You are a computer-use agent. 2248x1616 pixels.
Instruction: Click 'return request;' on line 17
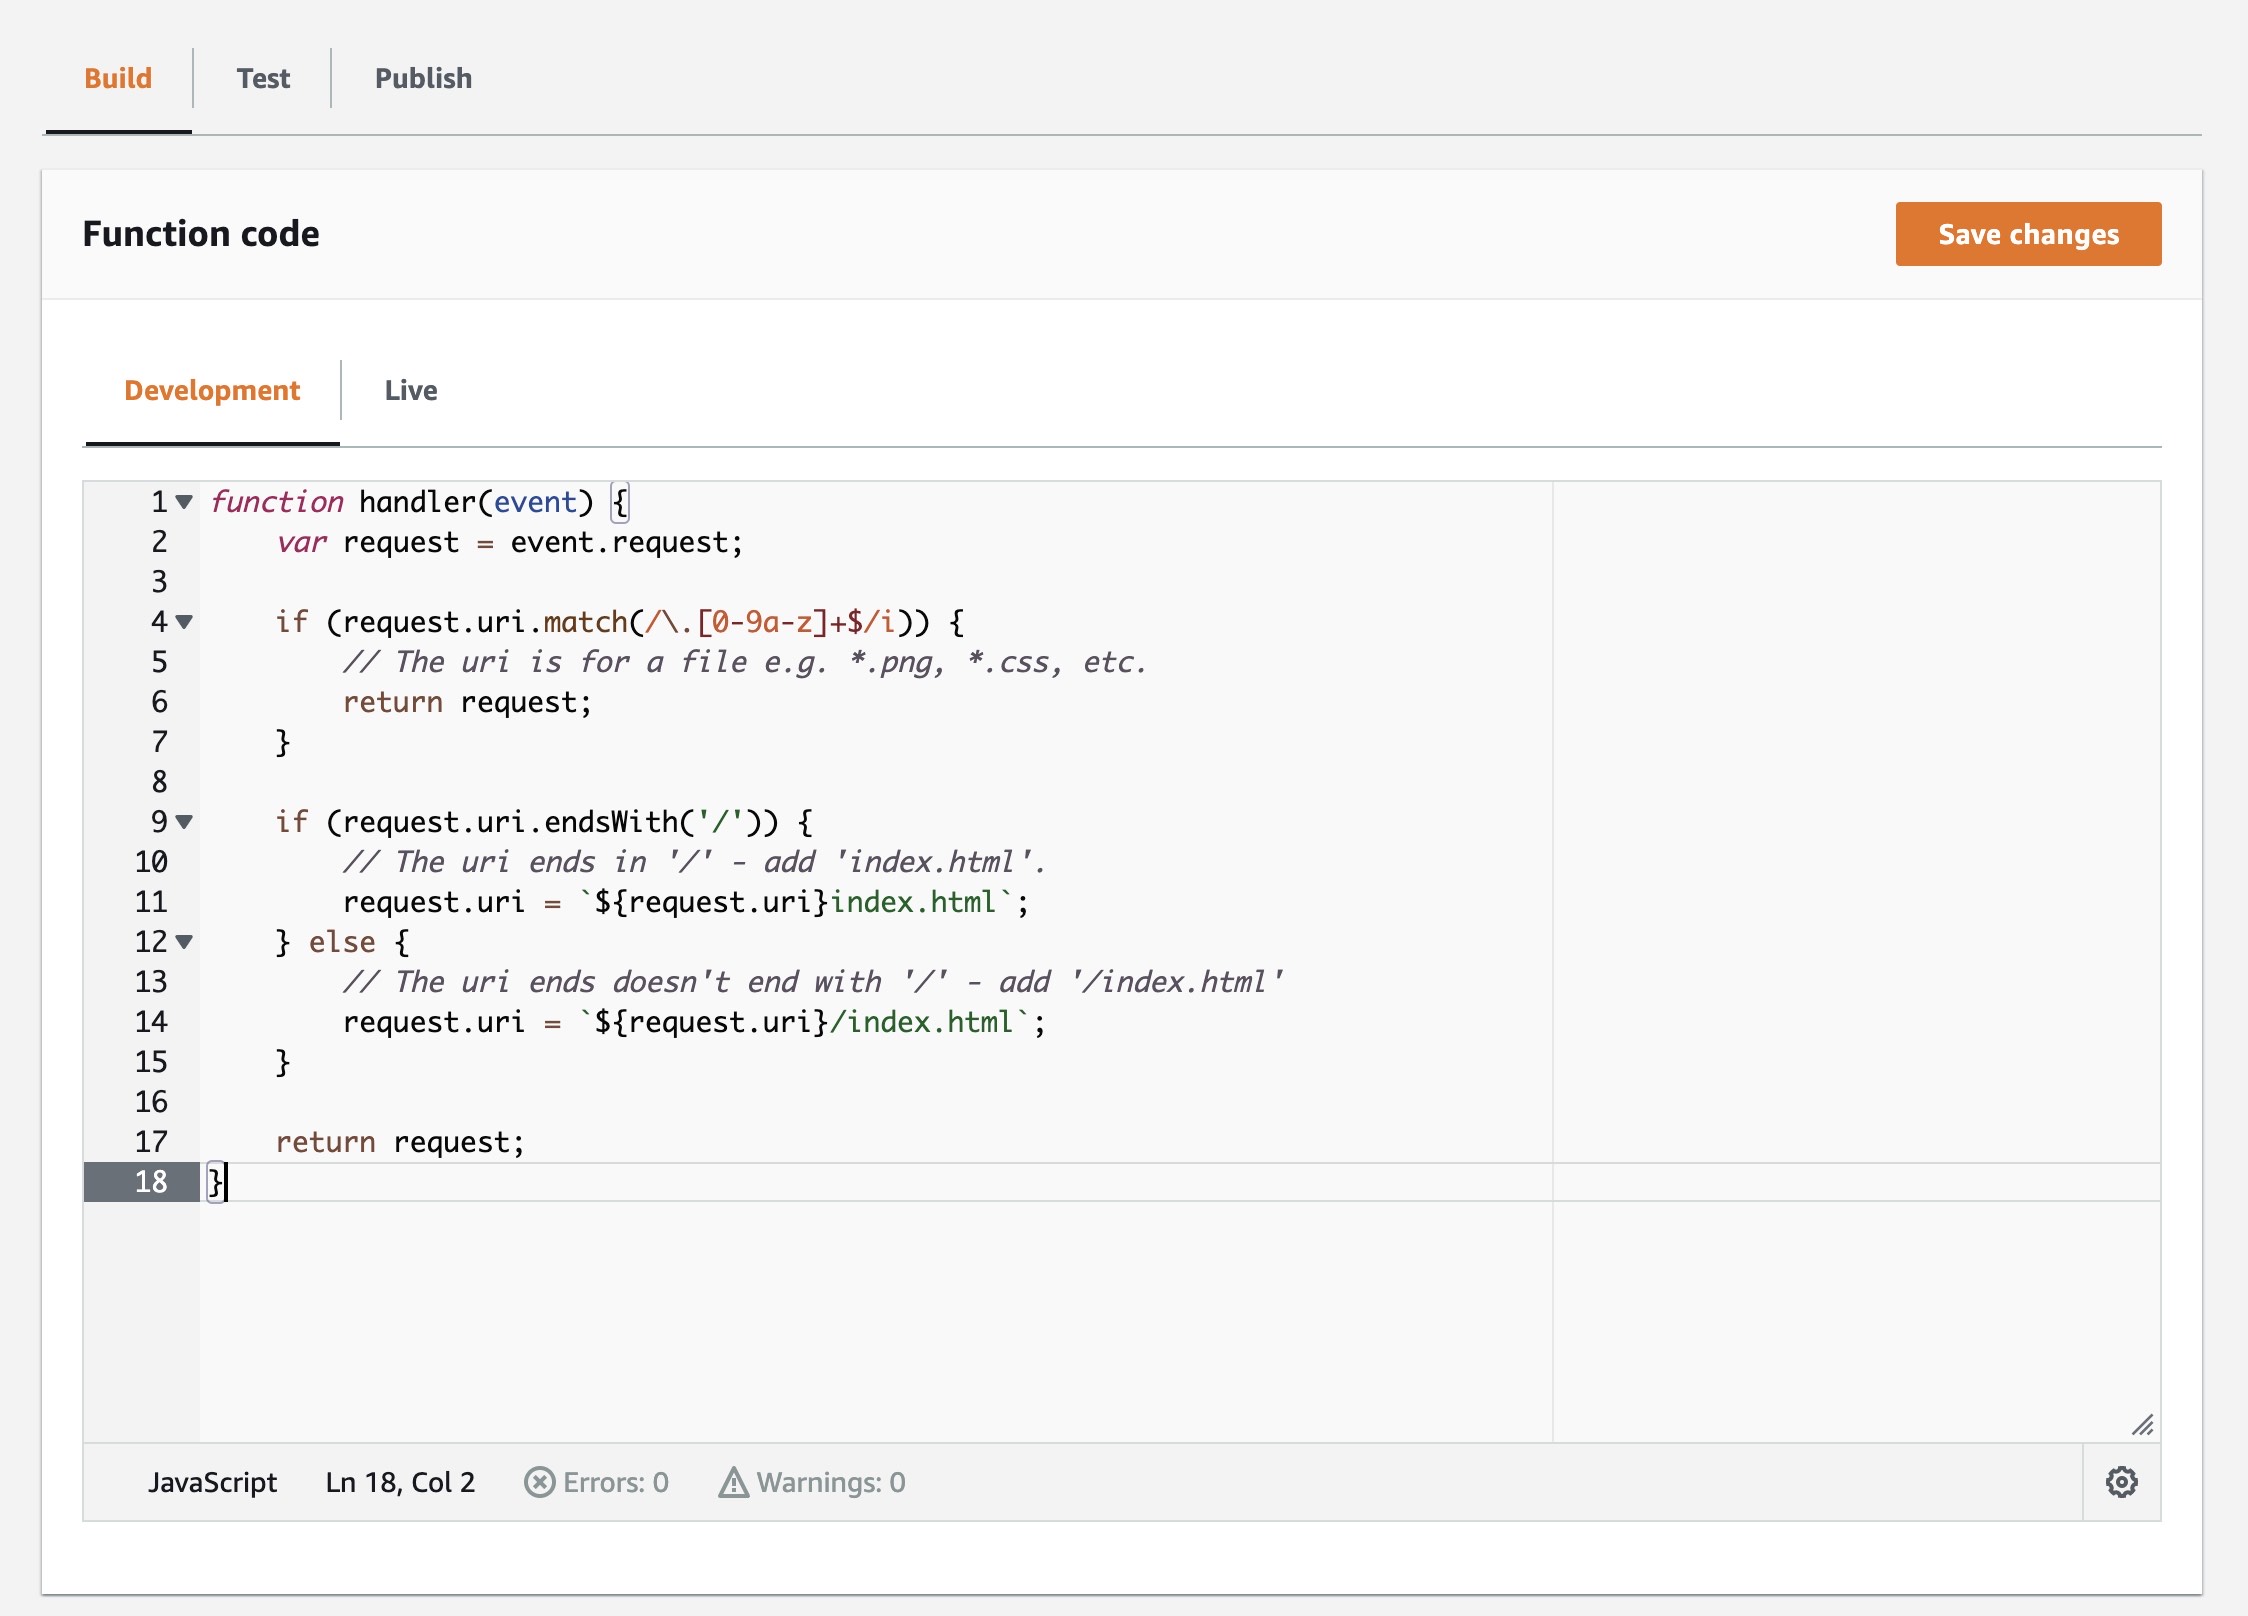coord(400,1142)
